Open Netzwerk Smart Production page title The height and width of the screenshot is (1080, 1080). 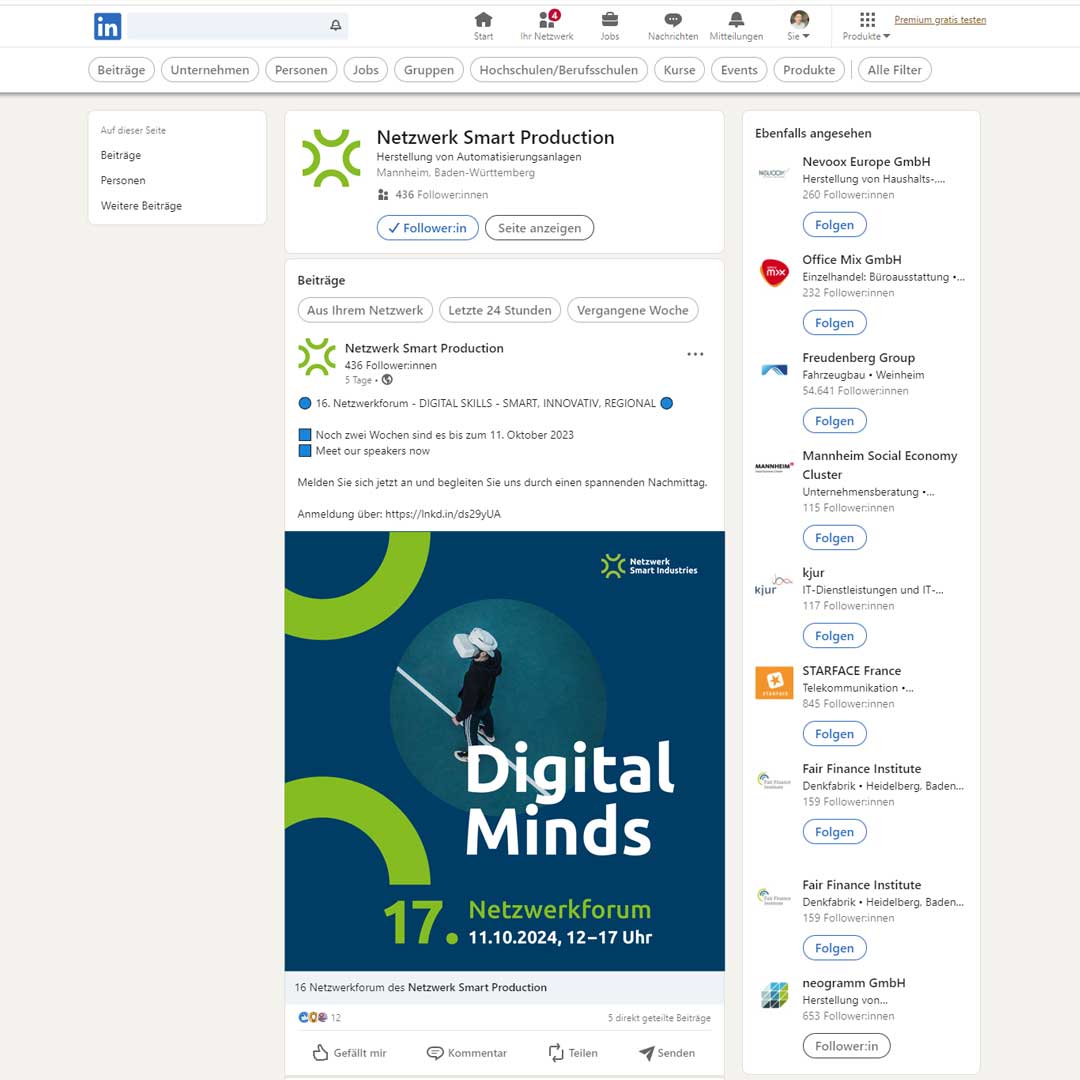click(x=495, y=137)
